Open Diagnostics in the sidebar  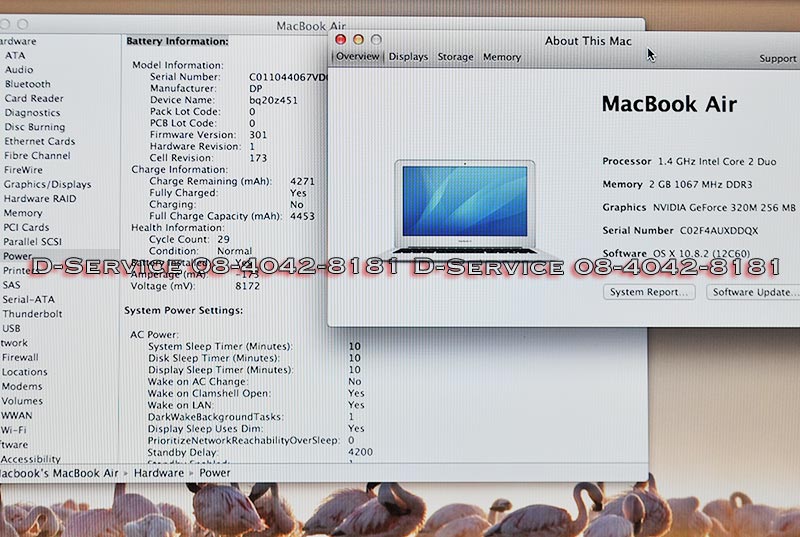32,112
